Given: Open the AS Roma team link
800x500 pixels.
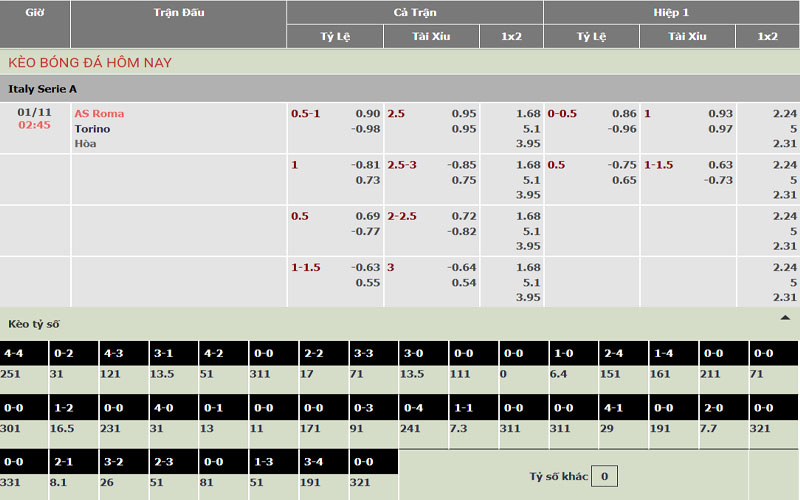Looking at the screenshot, I should pos(99,114).
